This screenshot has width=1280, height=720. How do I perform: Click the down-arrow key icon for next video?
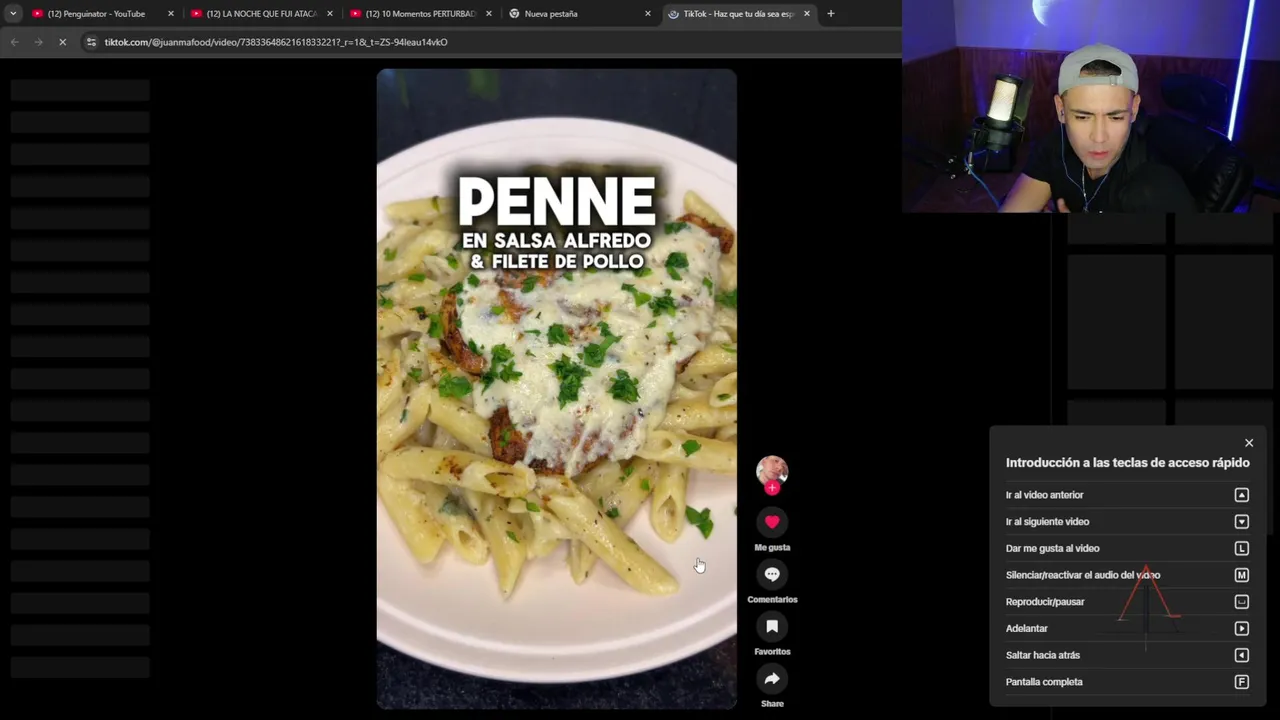(x=1241, y=522)
